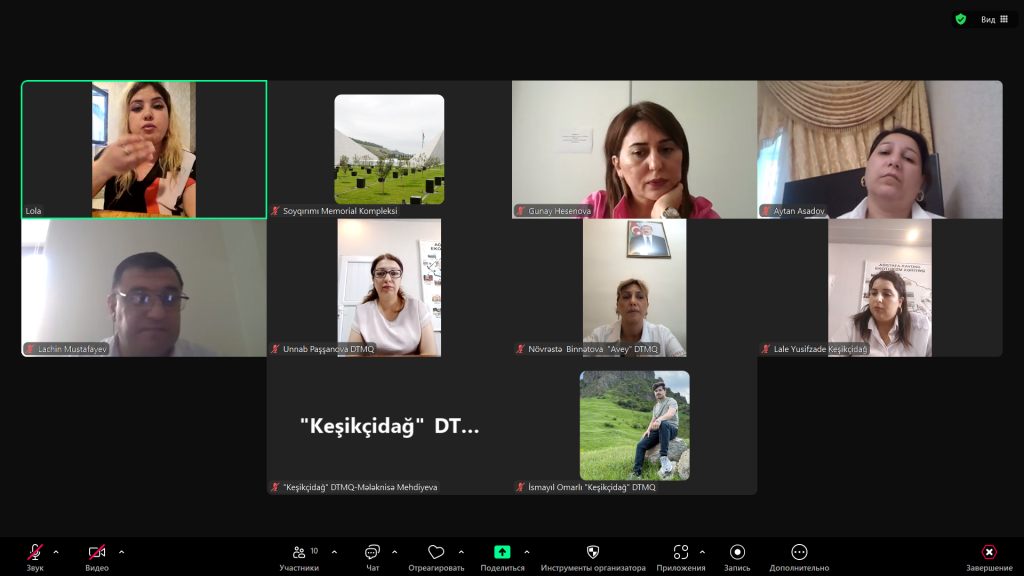Unmute microphone with the Звук button
This screenshot has width=1024, height=576.
35,557
